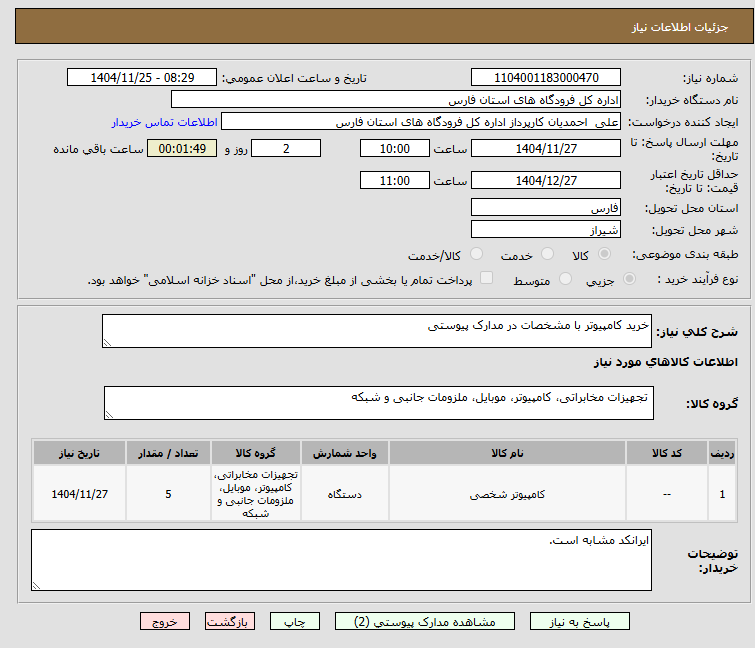Click the ردیف column header
Screen dimensions: 755x648
tap(722, 453)
